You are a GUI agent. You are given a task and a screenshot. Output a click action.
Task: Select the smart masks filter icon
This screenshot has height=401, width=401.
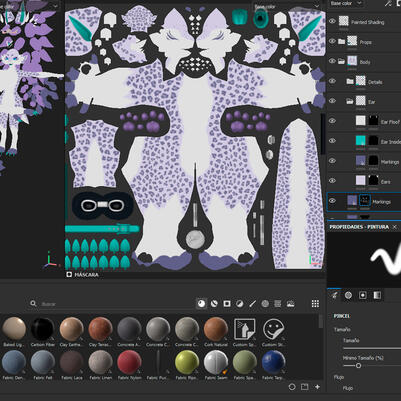pos(227,304)
